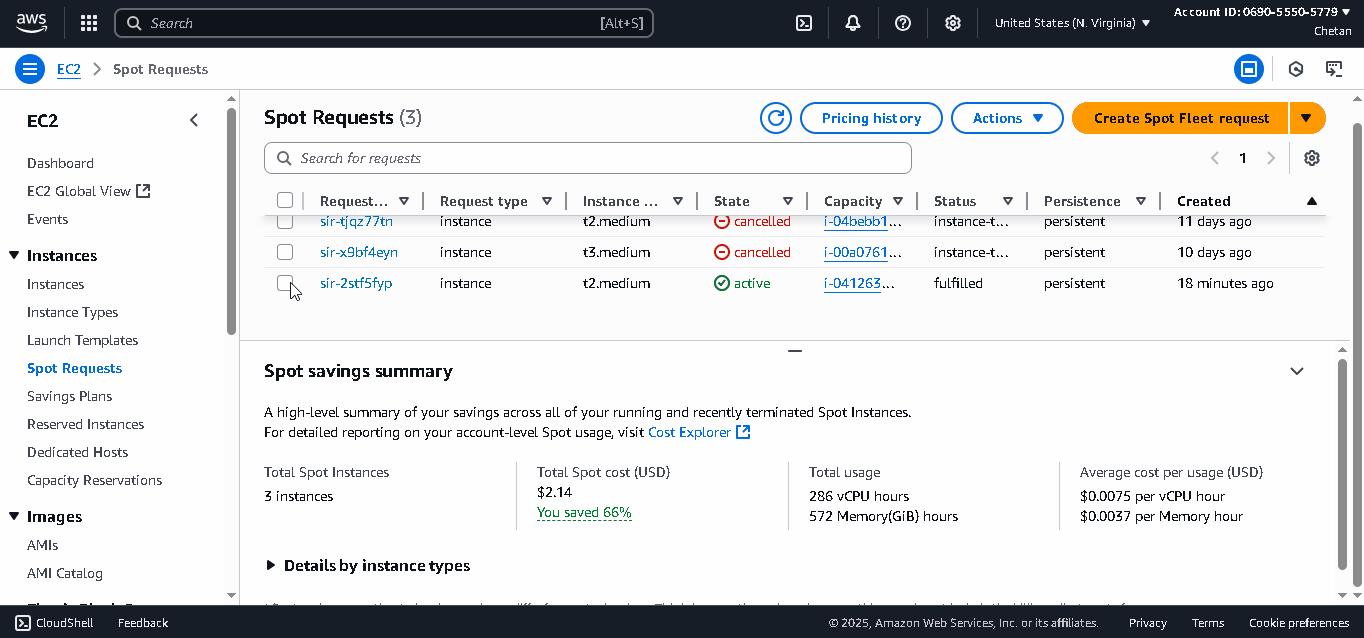The image size is (1364, 638).
Task: Collapse the EC2 sidebar with the chevron
Action: [194, 120]
